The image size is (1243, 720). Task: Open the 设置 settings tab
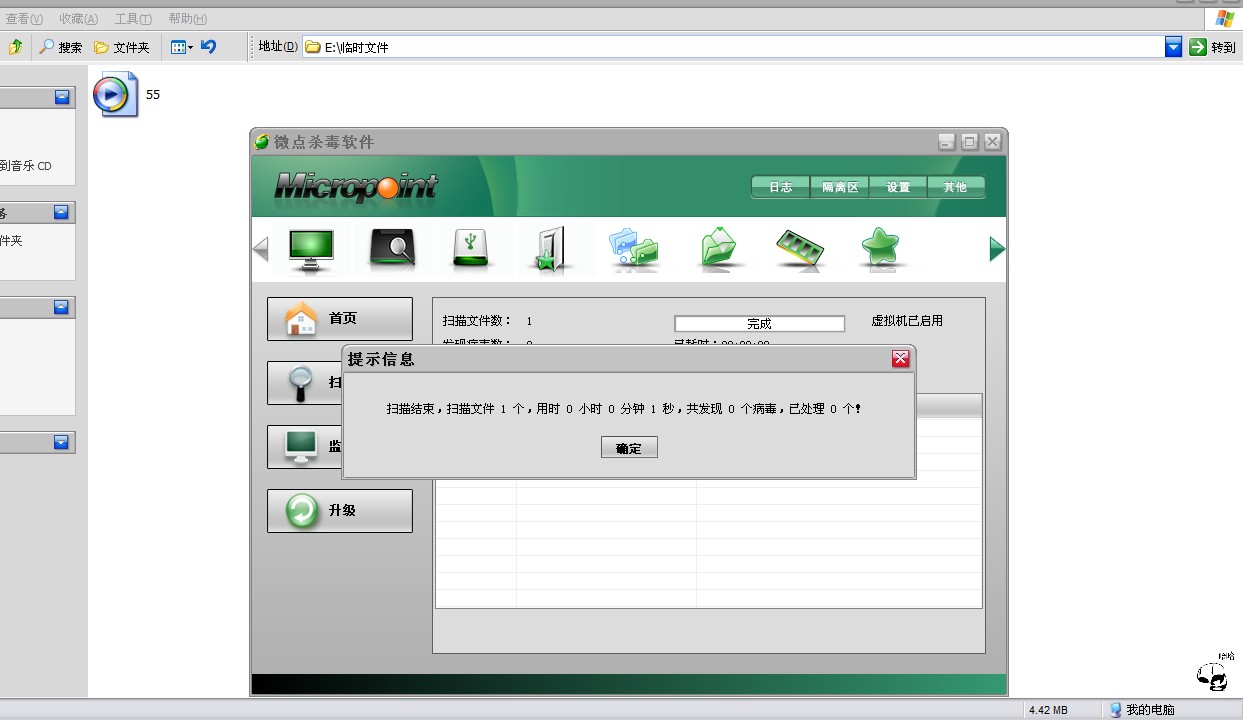tap(898, 187)
